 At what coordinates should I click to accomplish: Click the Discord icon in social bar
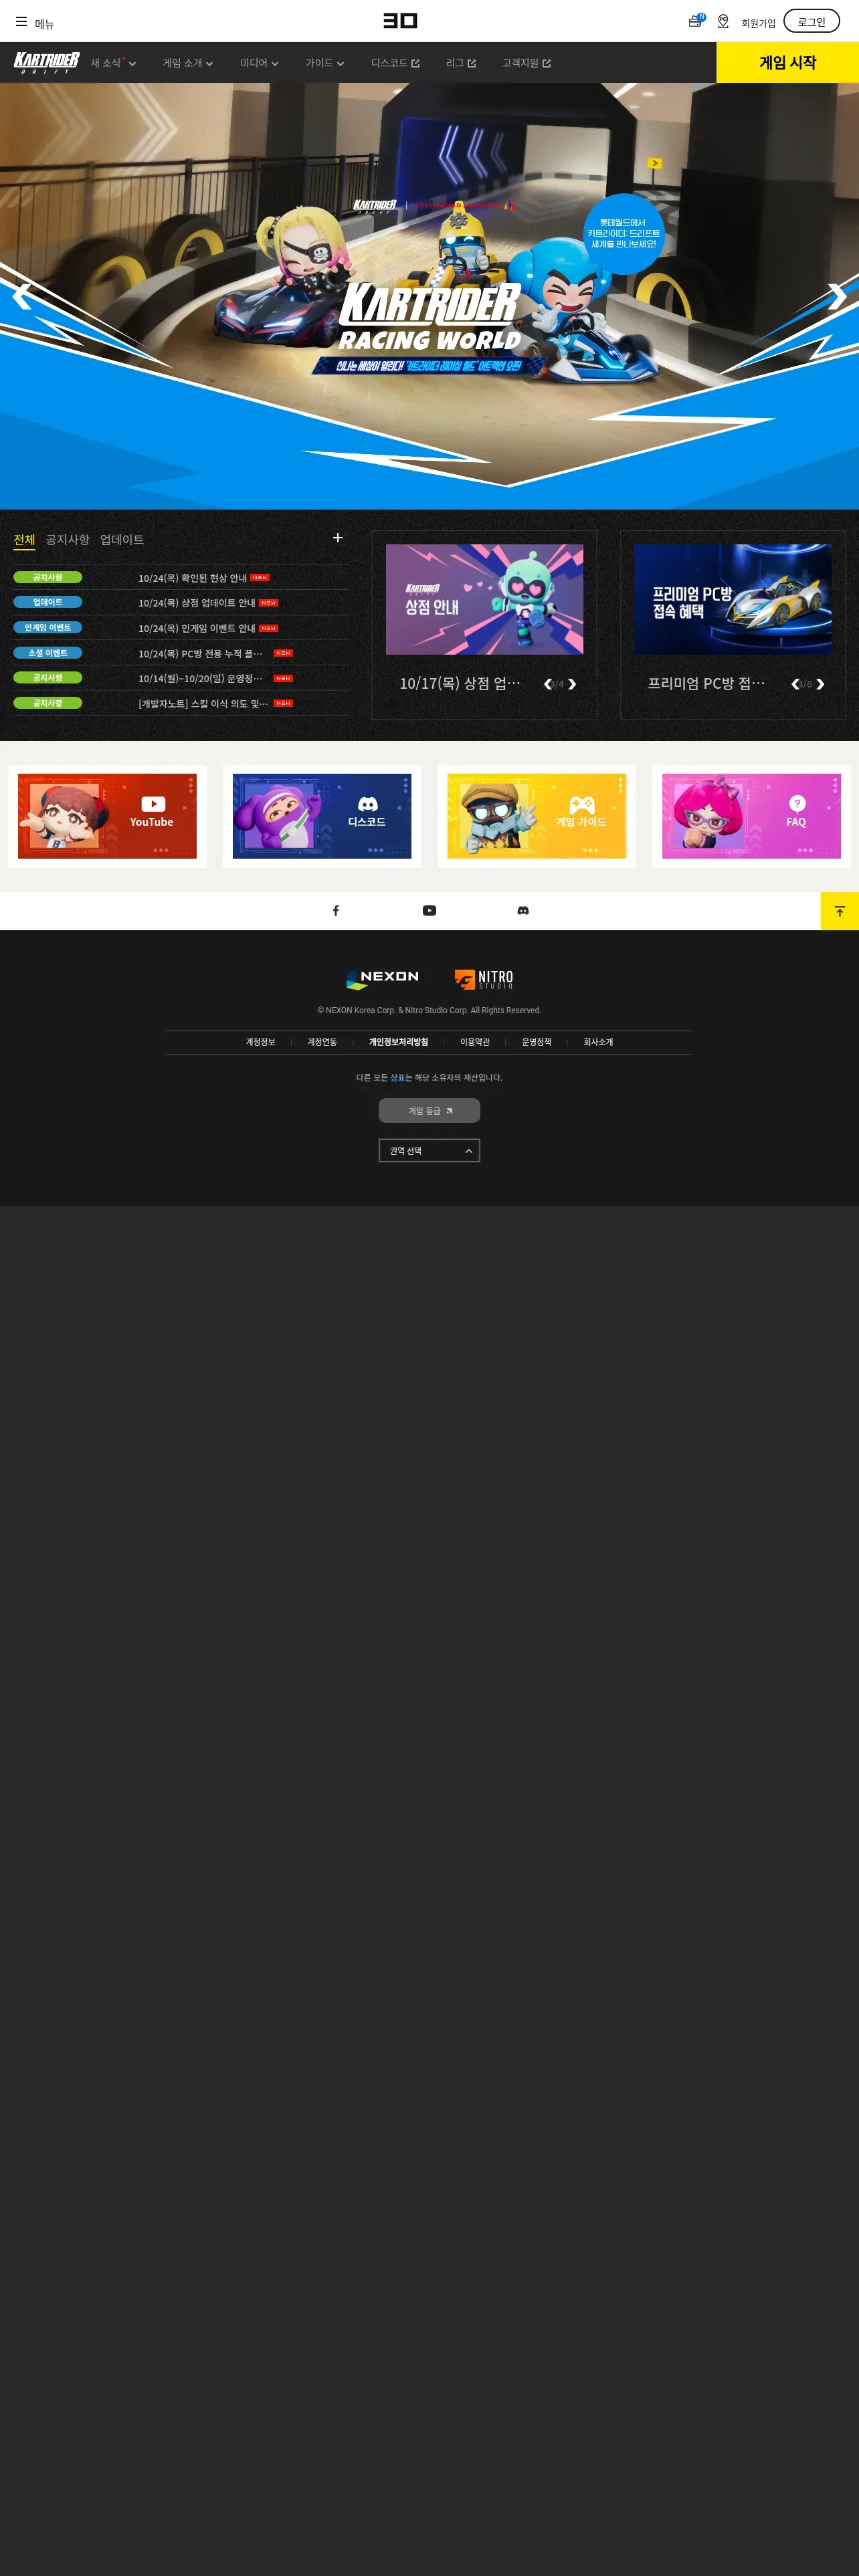523,911
